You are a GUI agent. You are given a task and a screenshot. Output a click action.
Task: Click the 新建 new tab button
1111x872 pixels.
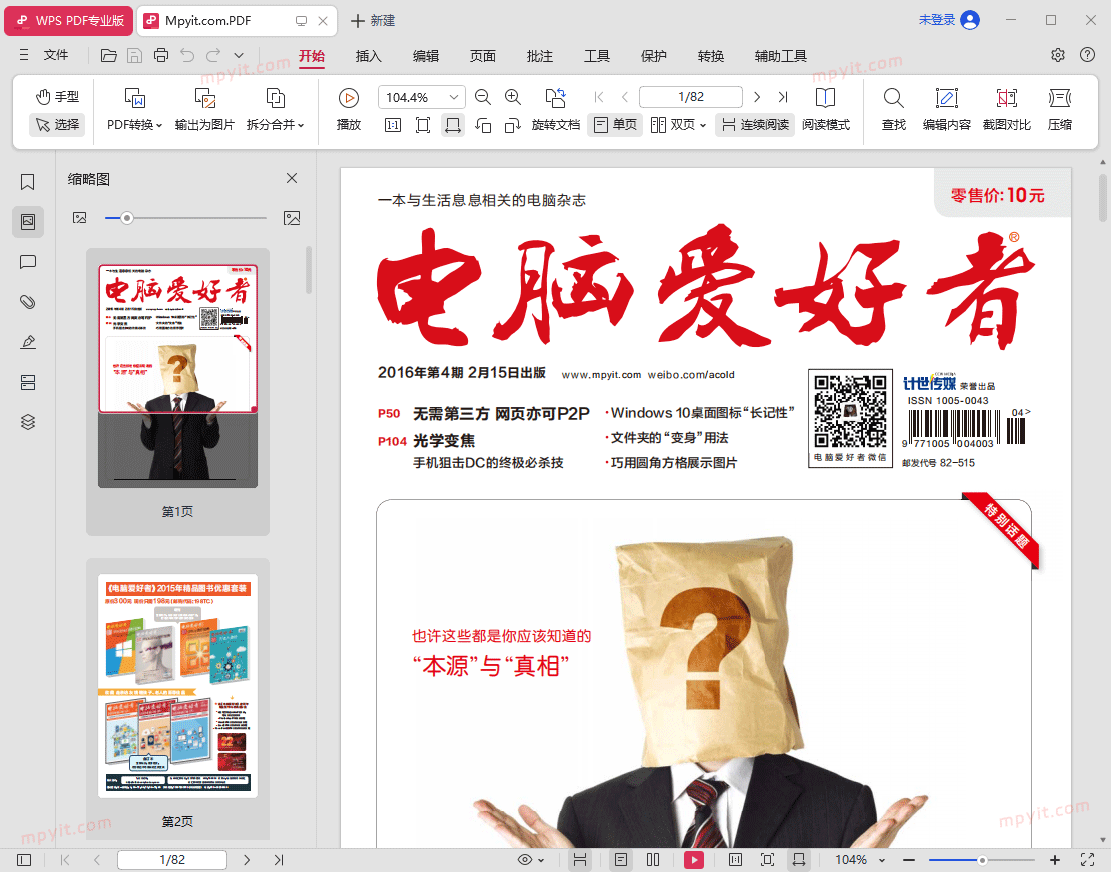373,21
